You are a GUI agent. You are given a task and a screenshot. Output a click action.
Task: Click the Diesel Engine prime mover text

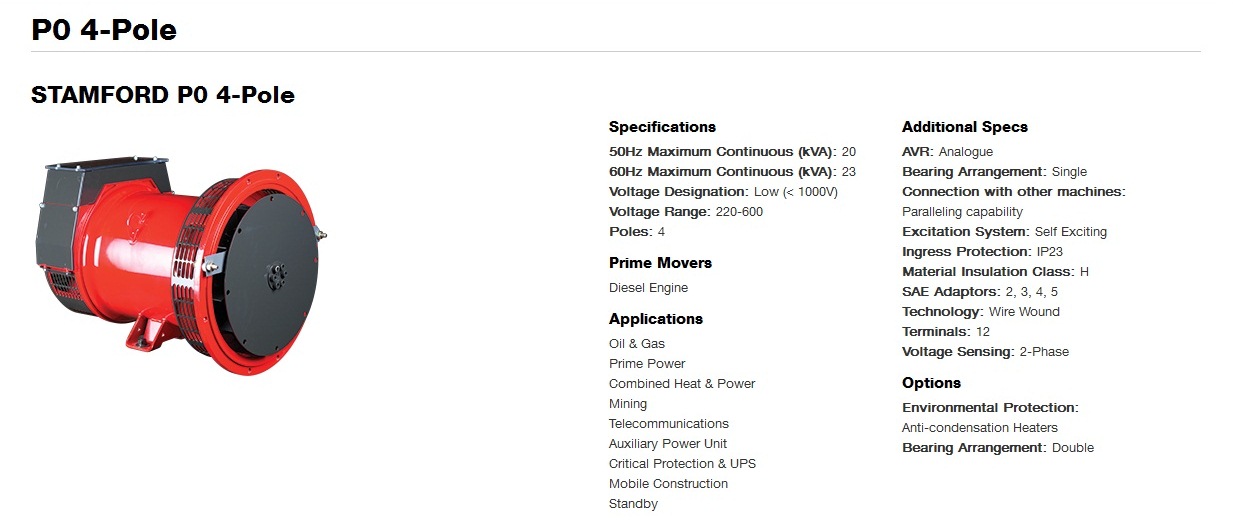(x=648, y=288)
